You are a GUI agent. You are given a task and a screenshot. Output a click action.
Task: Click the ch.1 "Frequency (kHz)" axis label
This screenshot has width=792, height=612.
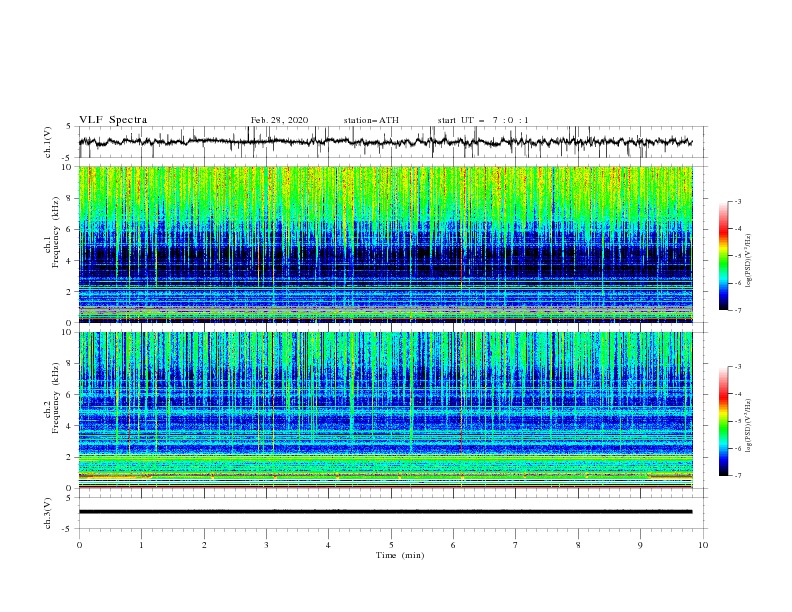point(55,231)
